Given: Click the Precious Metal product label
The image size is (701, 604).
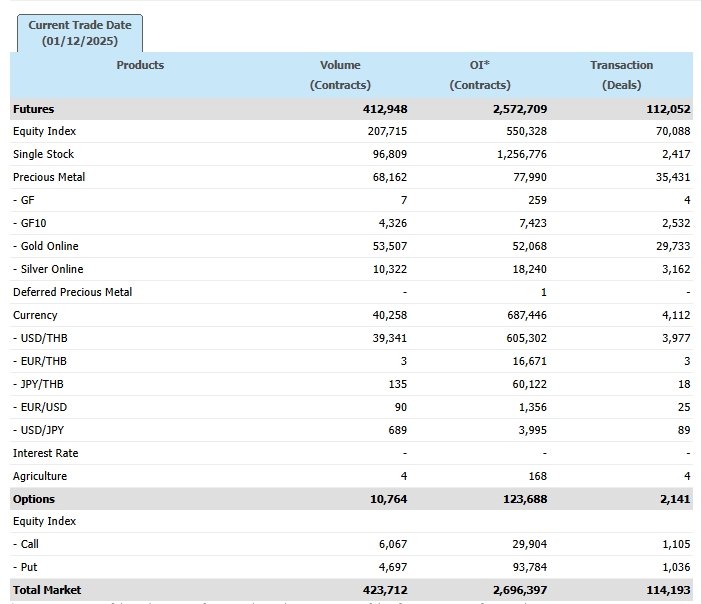Looking at the screenshot, I should pos(49,177).
